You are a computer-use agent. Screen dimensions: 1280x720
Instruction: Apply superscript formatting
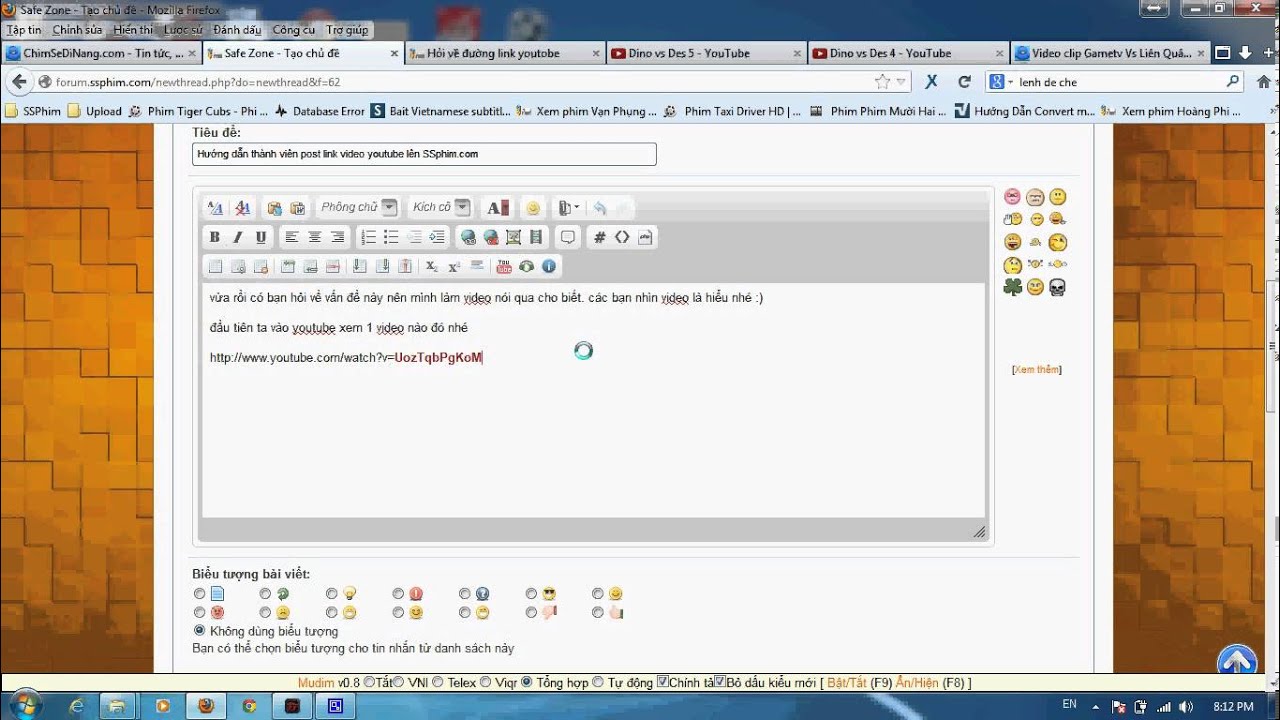click(x=454, y=266)
